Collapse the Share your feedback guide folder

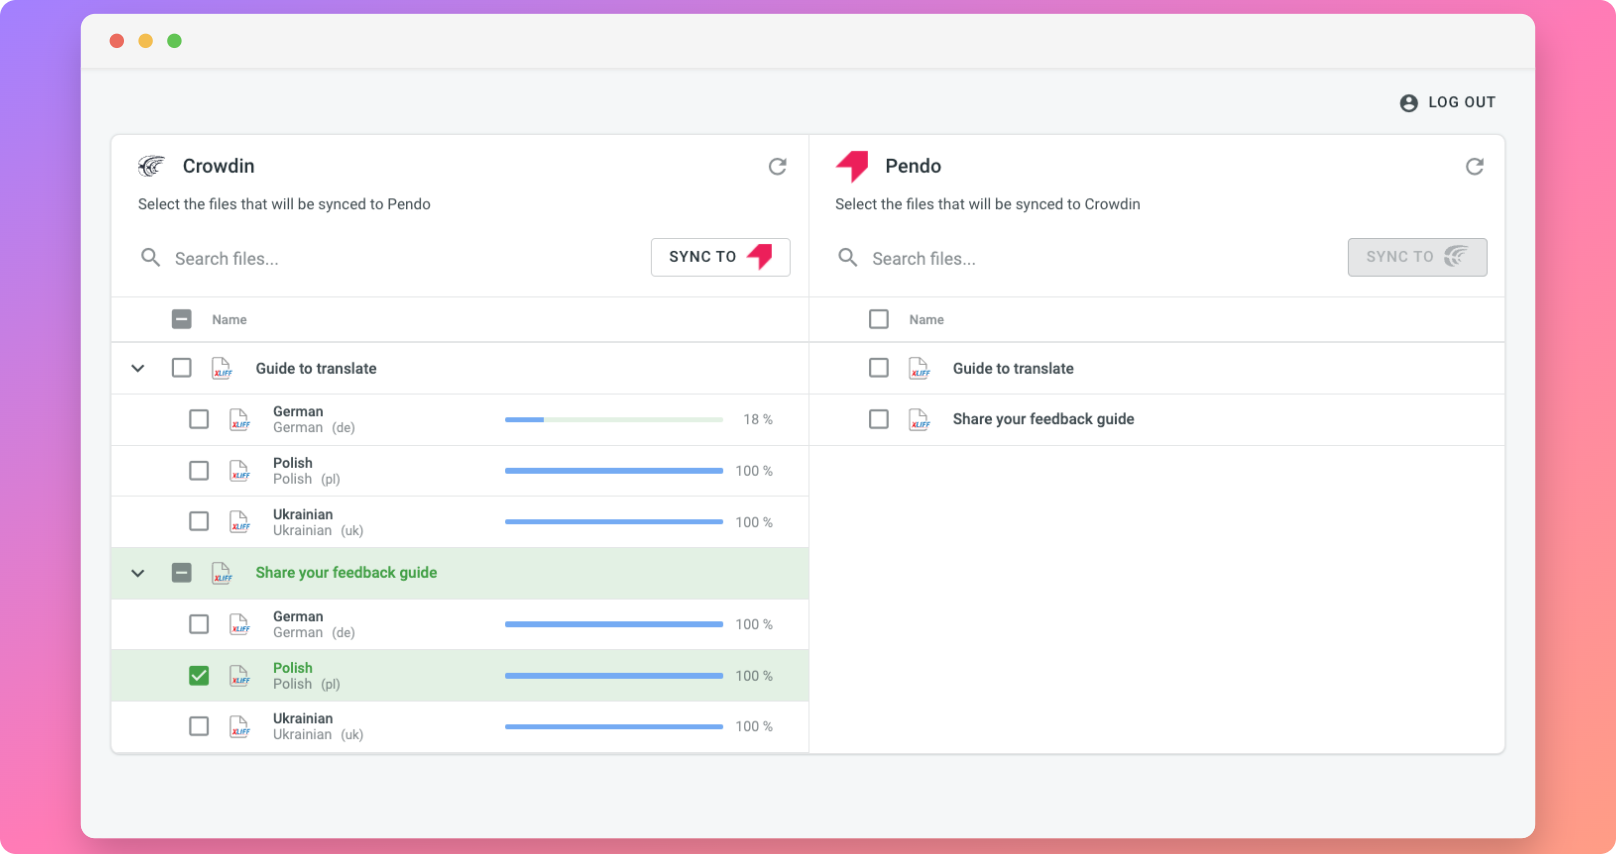[x=138, y=573]
